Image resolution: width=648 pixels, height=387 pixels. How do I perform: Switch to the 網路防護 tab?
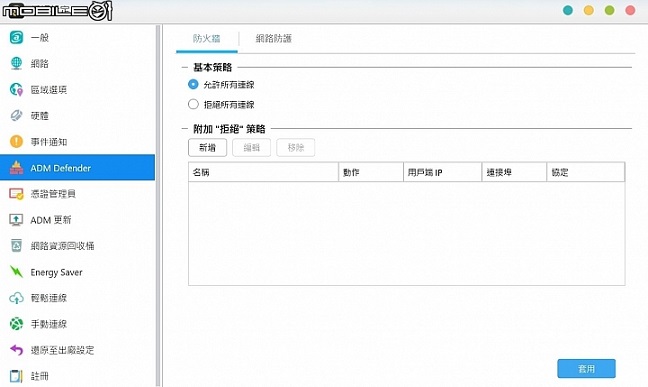click(x=274, y=38)
